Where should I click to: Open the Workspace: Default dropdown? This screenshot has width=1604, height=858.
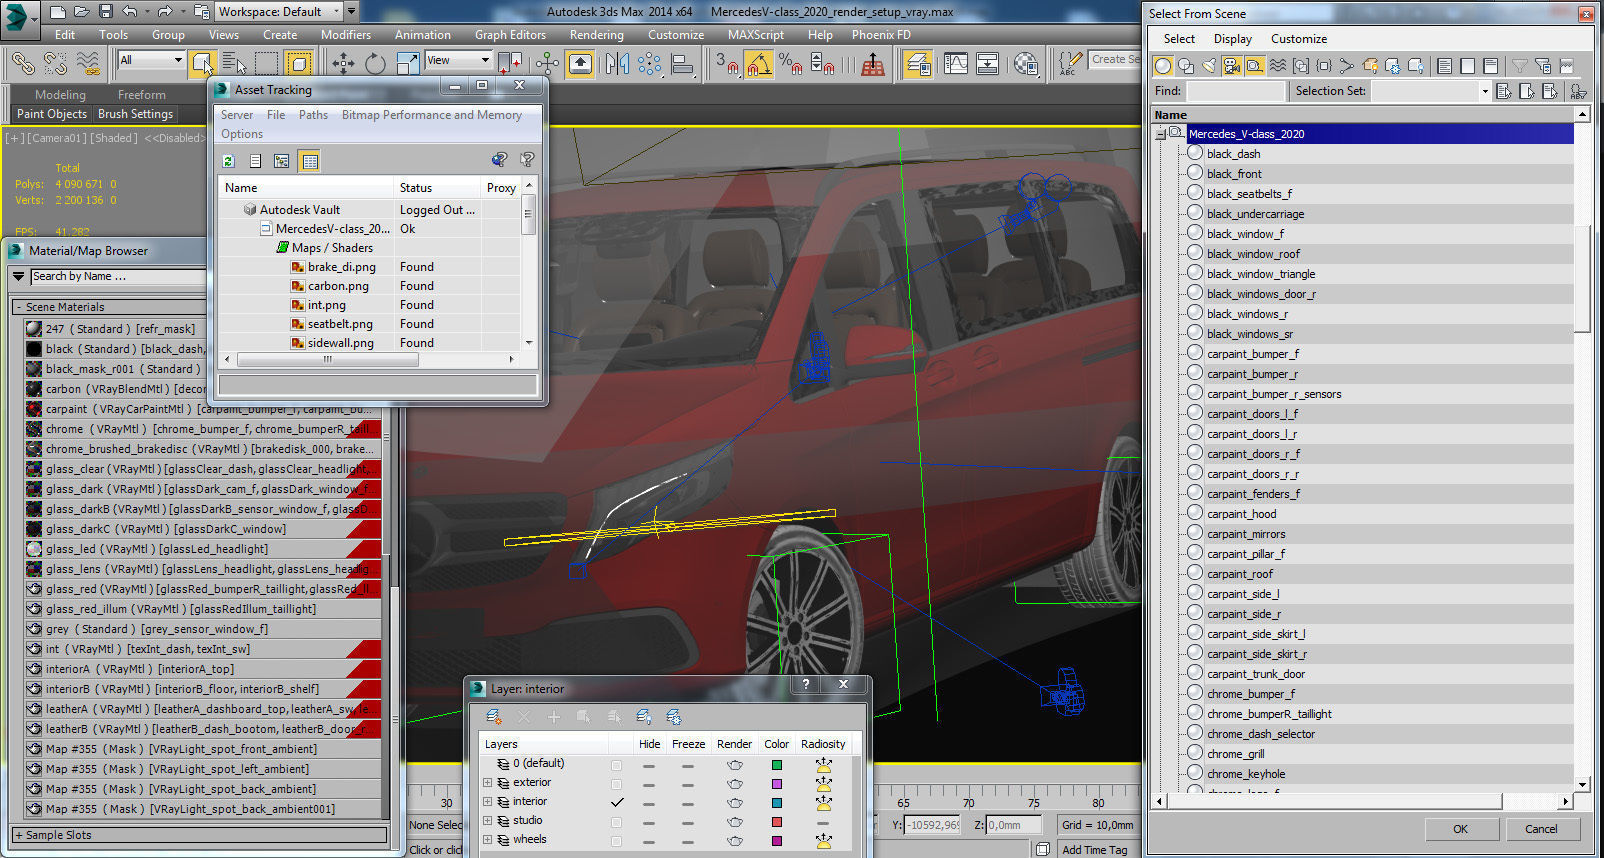280,12
